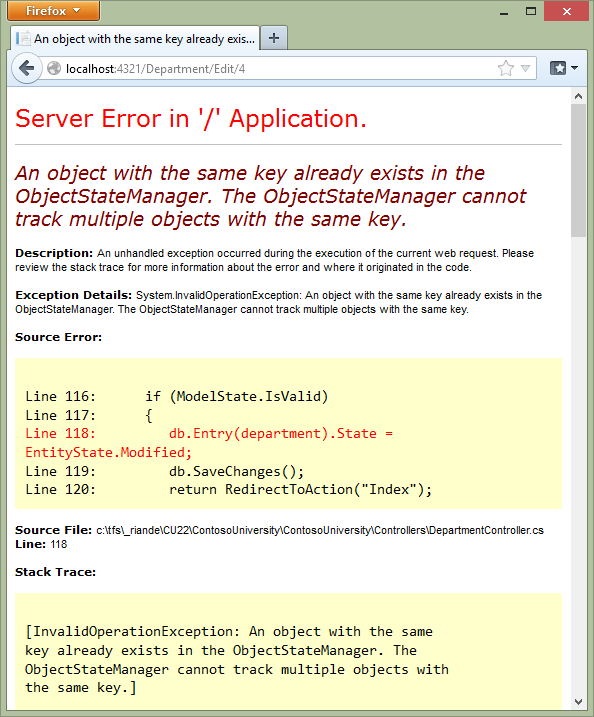This screenshot has height=717, width=594.
Task: Maximize the Firefox window
Action: point(531,11)
